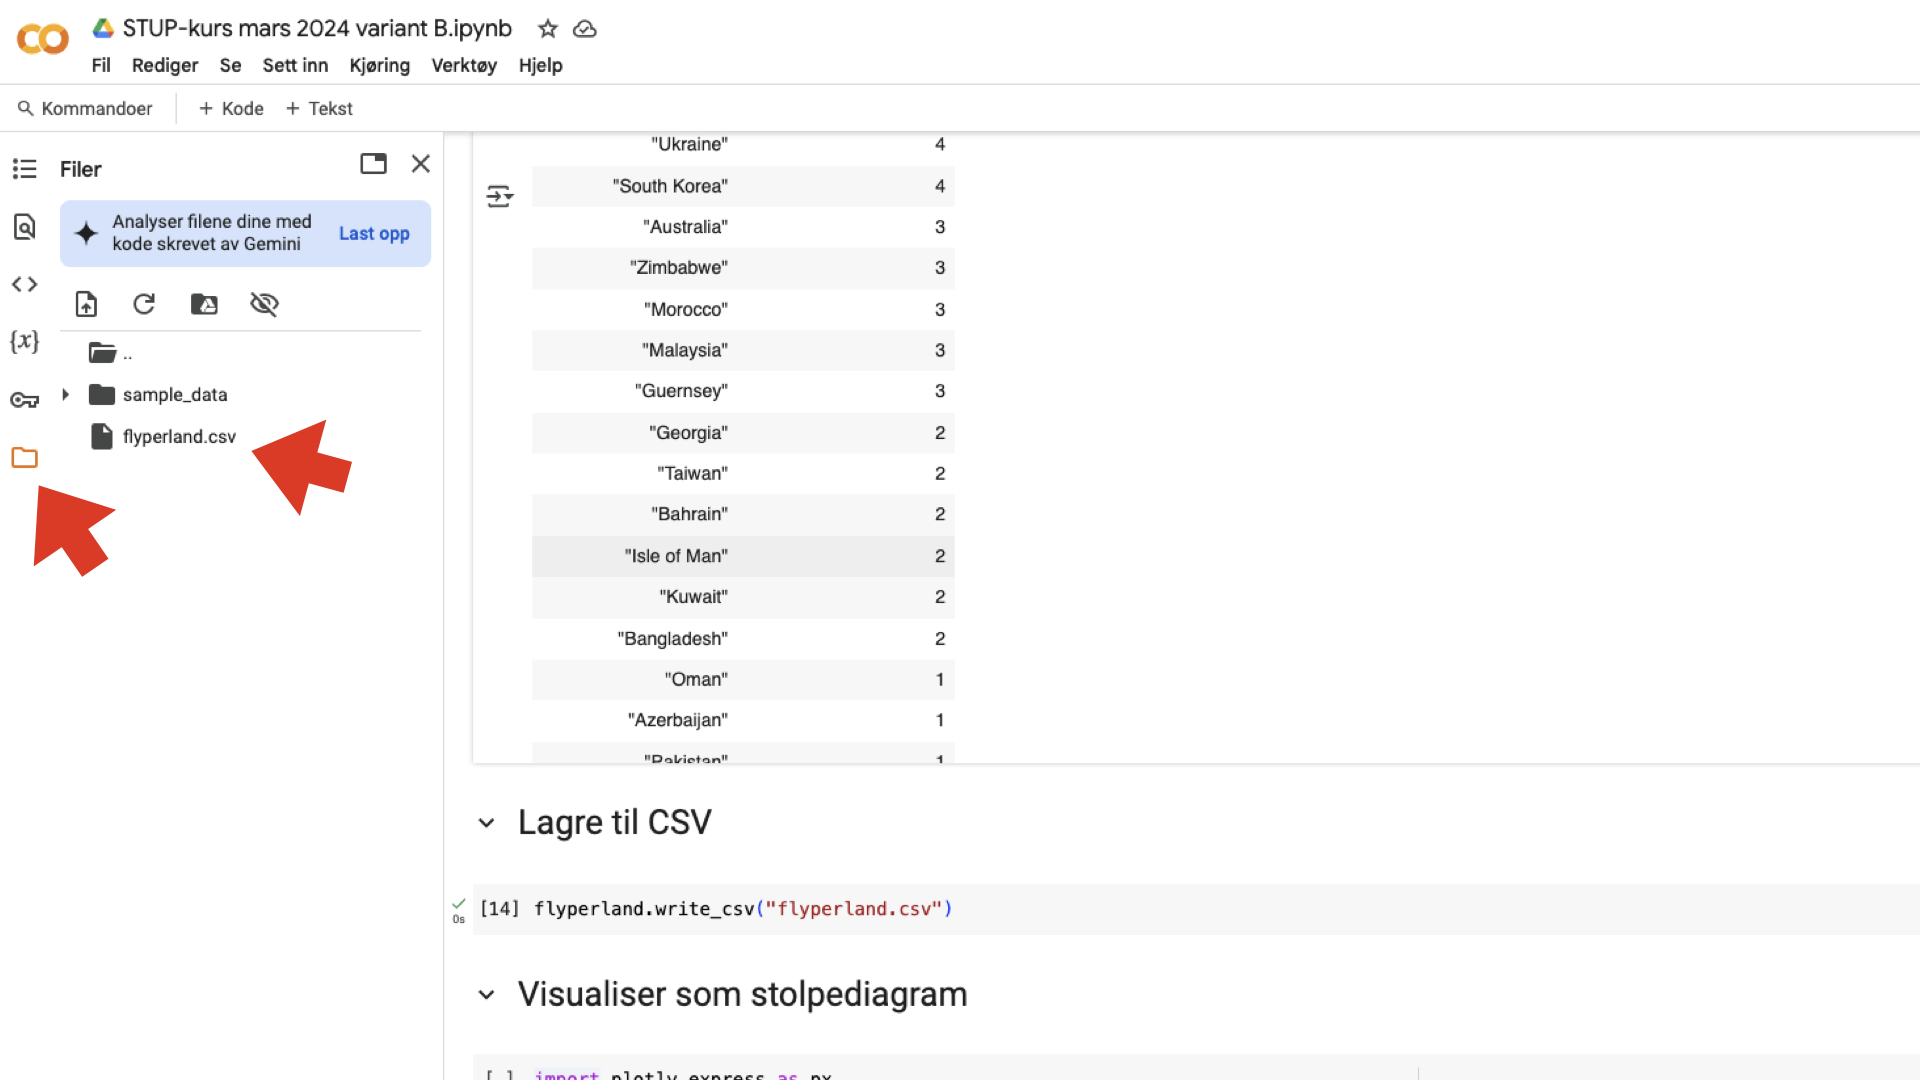Star the notebook title
Image resolution: width=1920 pixels, height=1080 pixels.
pyautogui.click(x=547, y=29)
